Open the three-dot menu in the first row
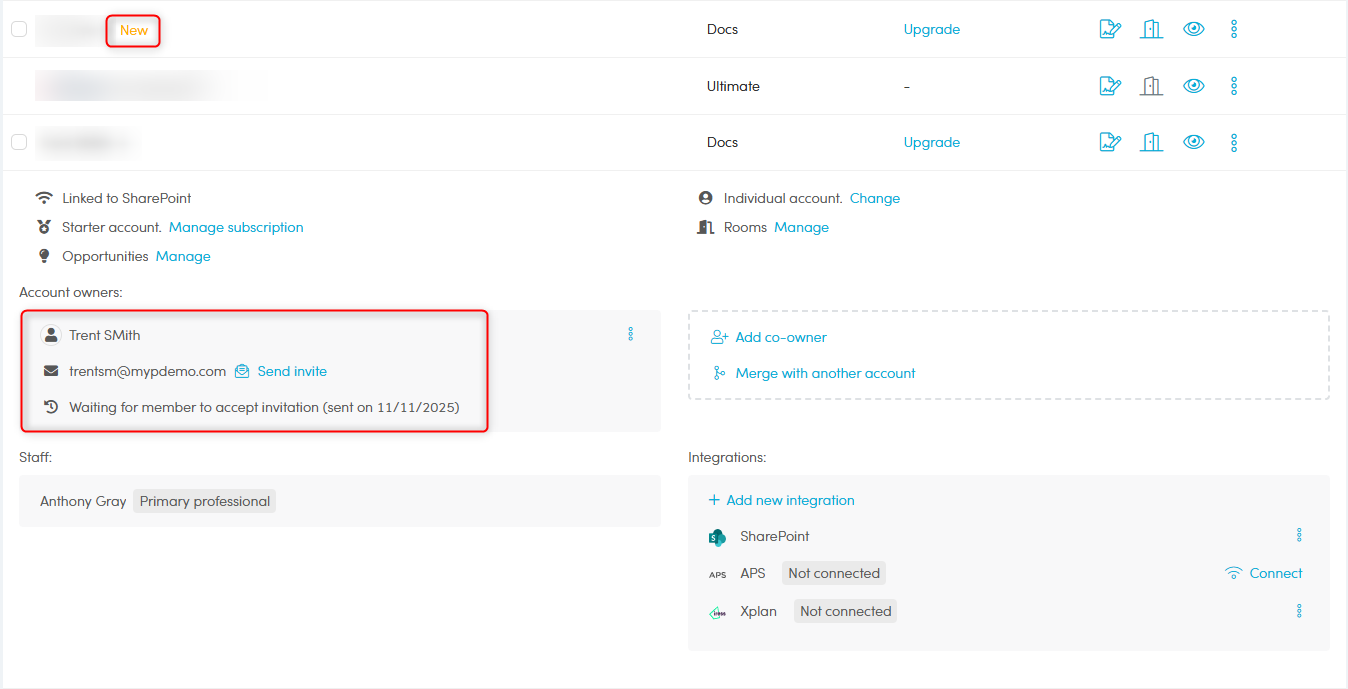This screenshot has height=689, width=1348. click(1234, 29)
